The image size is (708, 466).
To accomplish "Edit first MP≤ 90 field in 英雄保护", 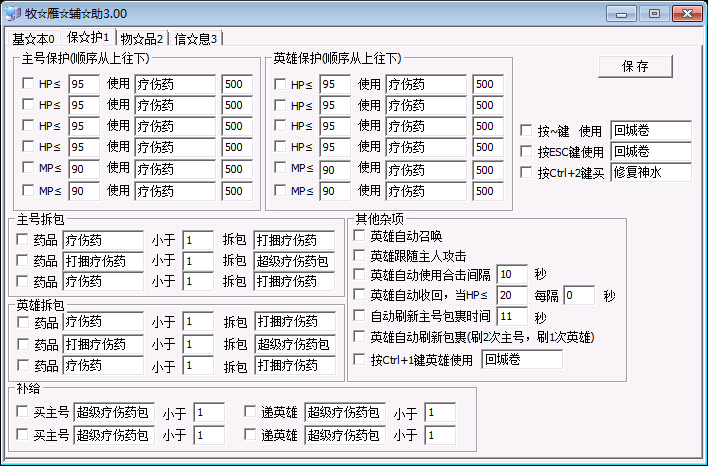I will tap(335, 170).
